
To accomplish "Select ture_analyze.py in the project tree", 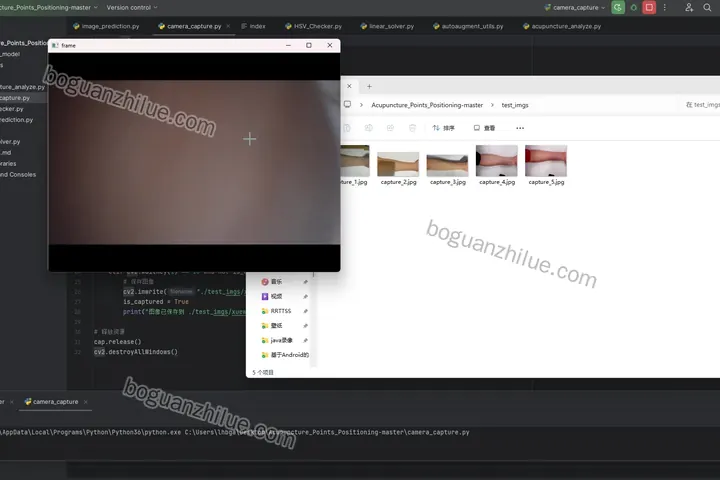I will [22, 87].
